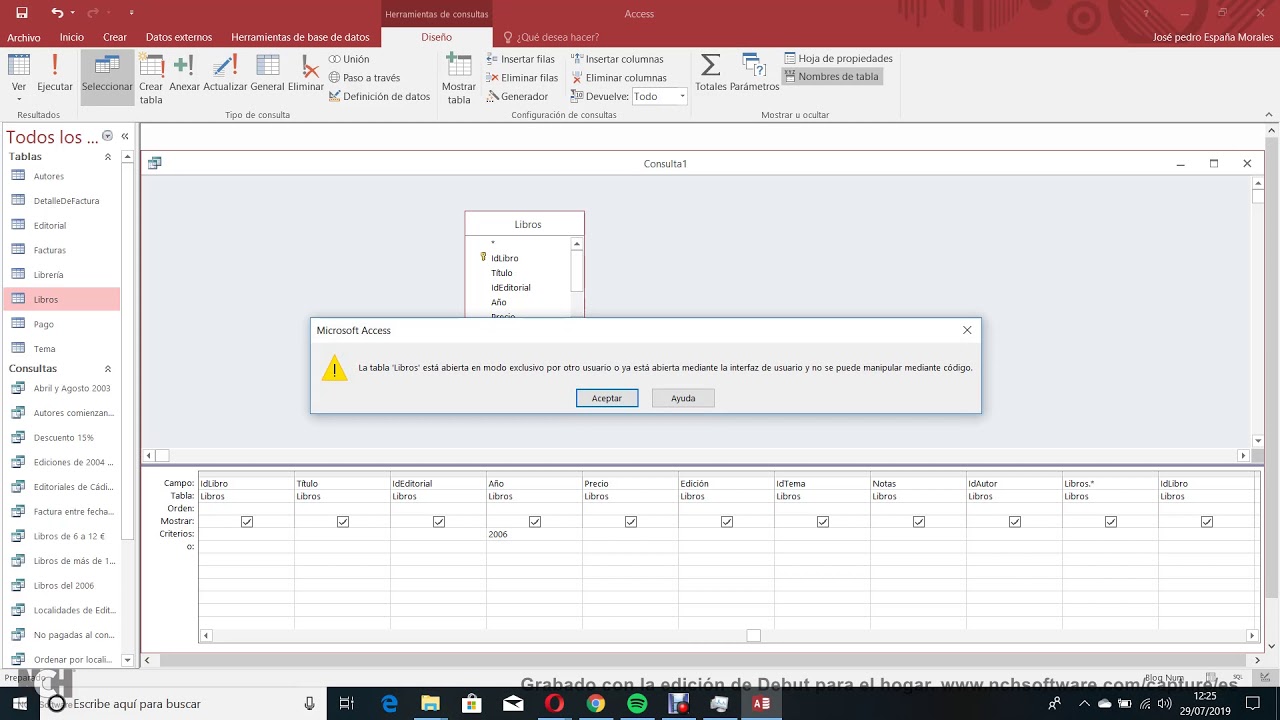Select the Actualizar query type
This screenshot has width=1280, height=720.
[225, 75]
